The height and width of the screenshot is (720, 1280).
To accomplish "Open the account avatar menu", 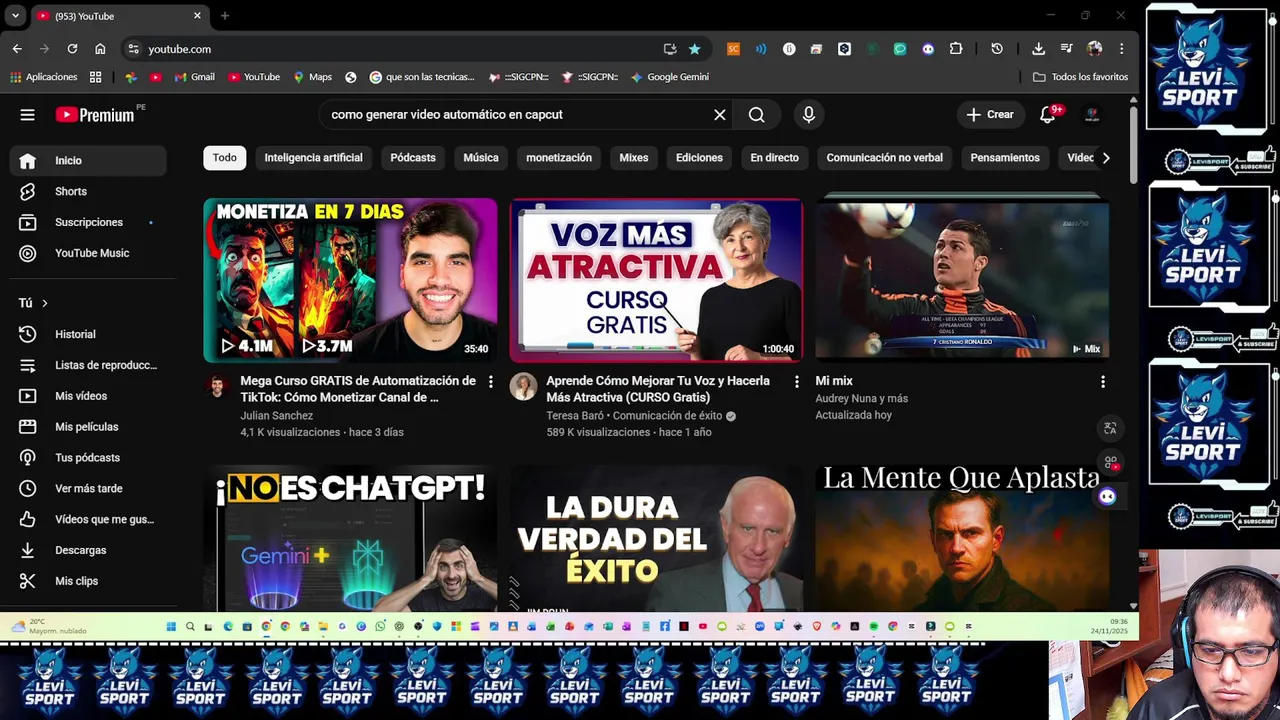I will click(x=1092, y=115).
